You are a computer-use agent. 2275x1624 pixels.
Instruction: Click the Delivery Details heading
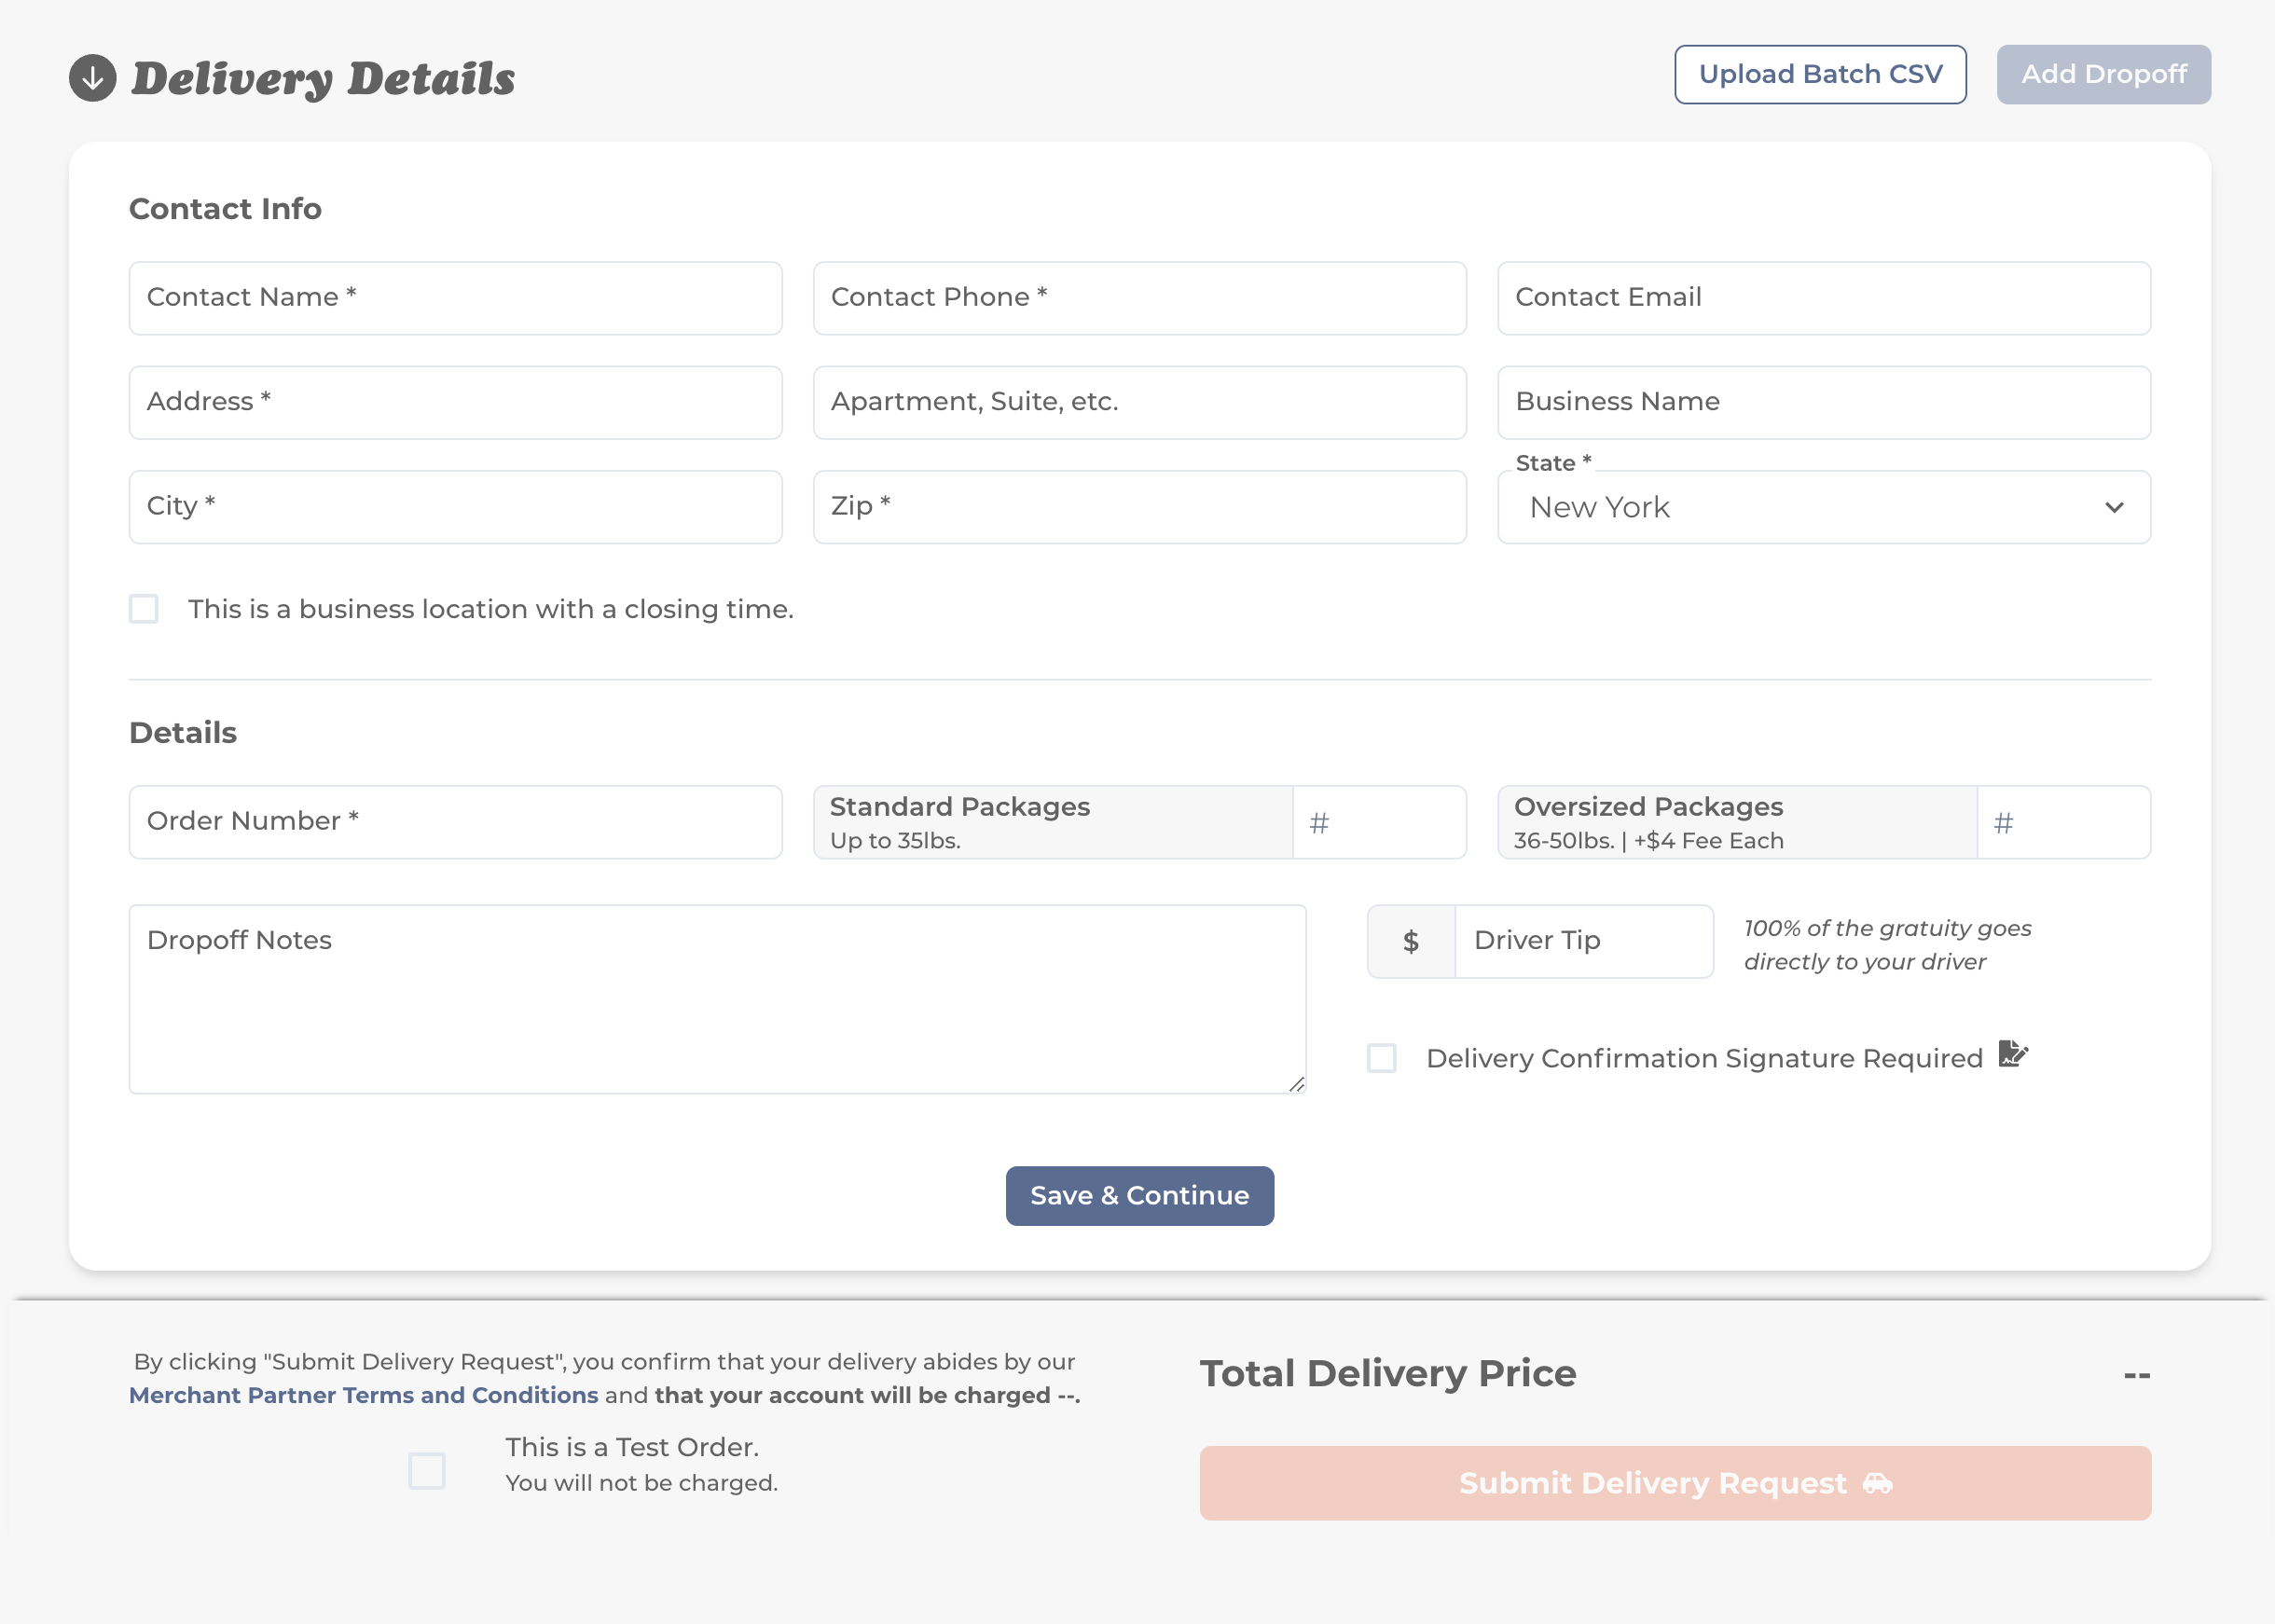click(323, 79)
